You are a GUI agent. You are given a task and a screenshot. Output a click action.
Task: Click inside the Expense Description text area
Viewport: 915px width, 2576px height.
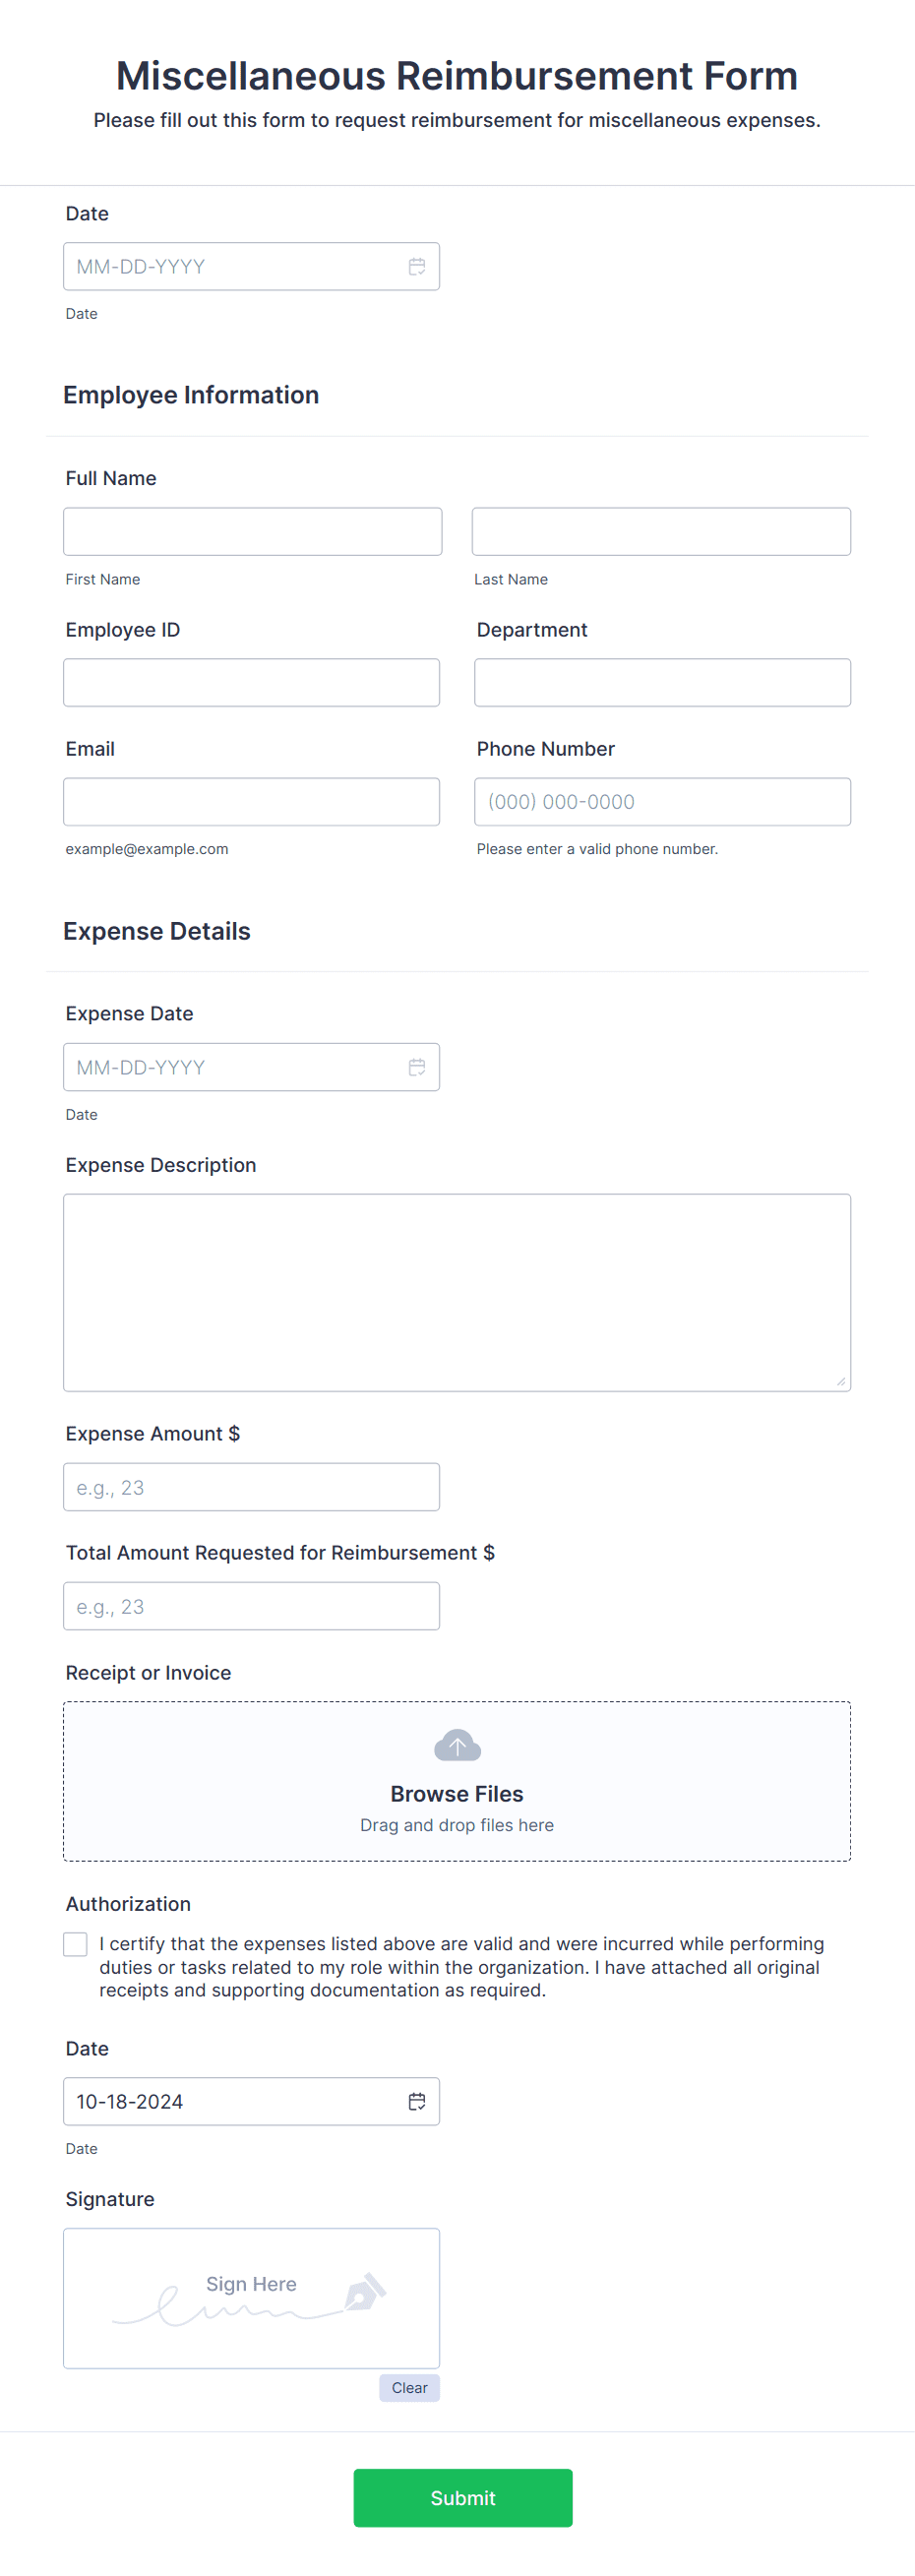[x=456, y=1290]
